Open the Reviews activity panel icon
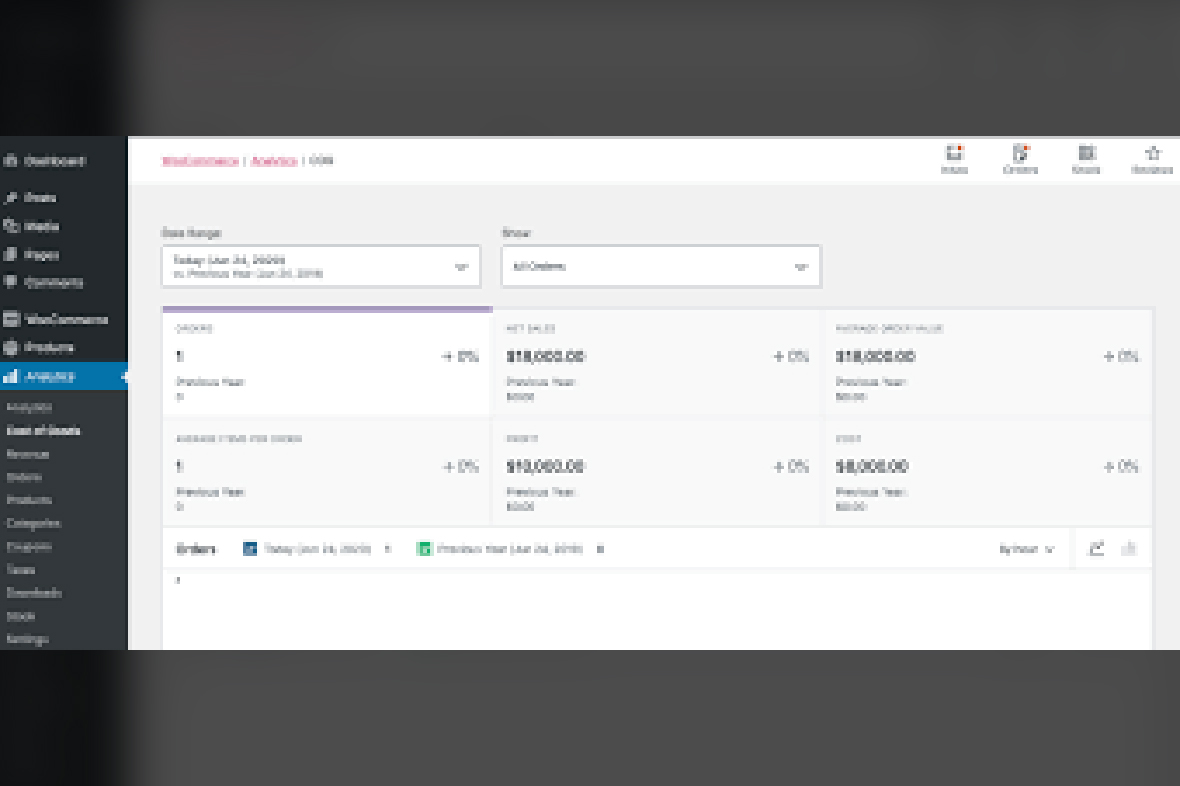 [x=1152, y=158]
